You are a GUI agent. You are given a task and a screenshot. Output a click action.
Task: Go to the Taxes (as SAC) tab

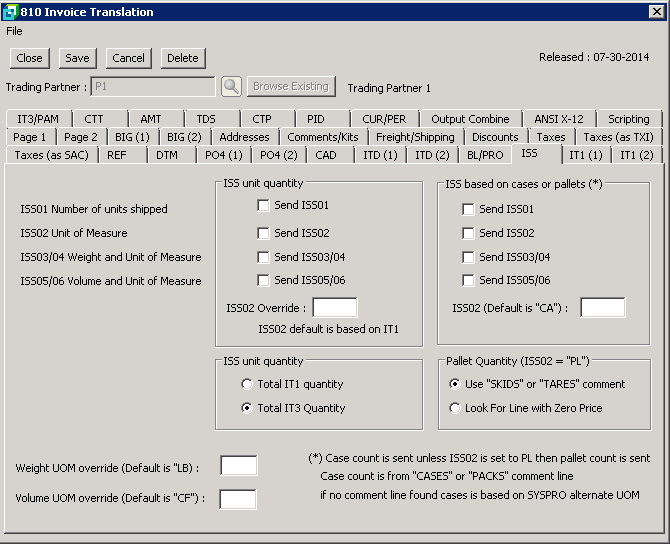(x=50, y=155)
